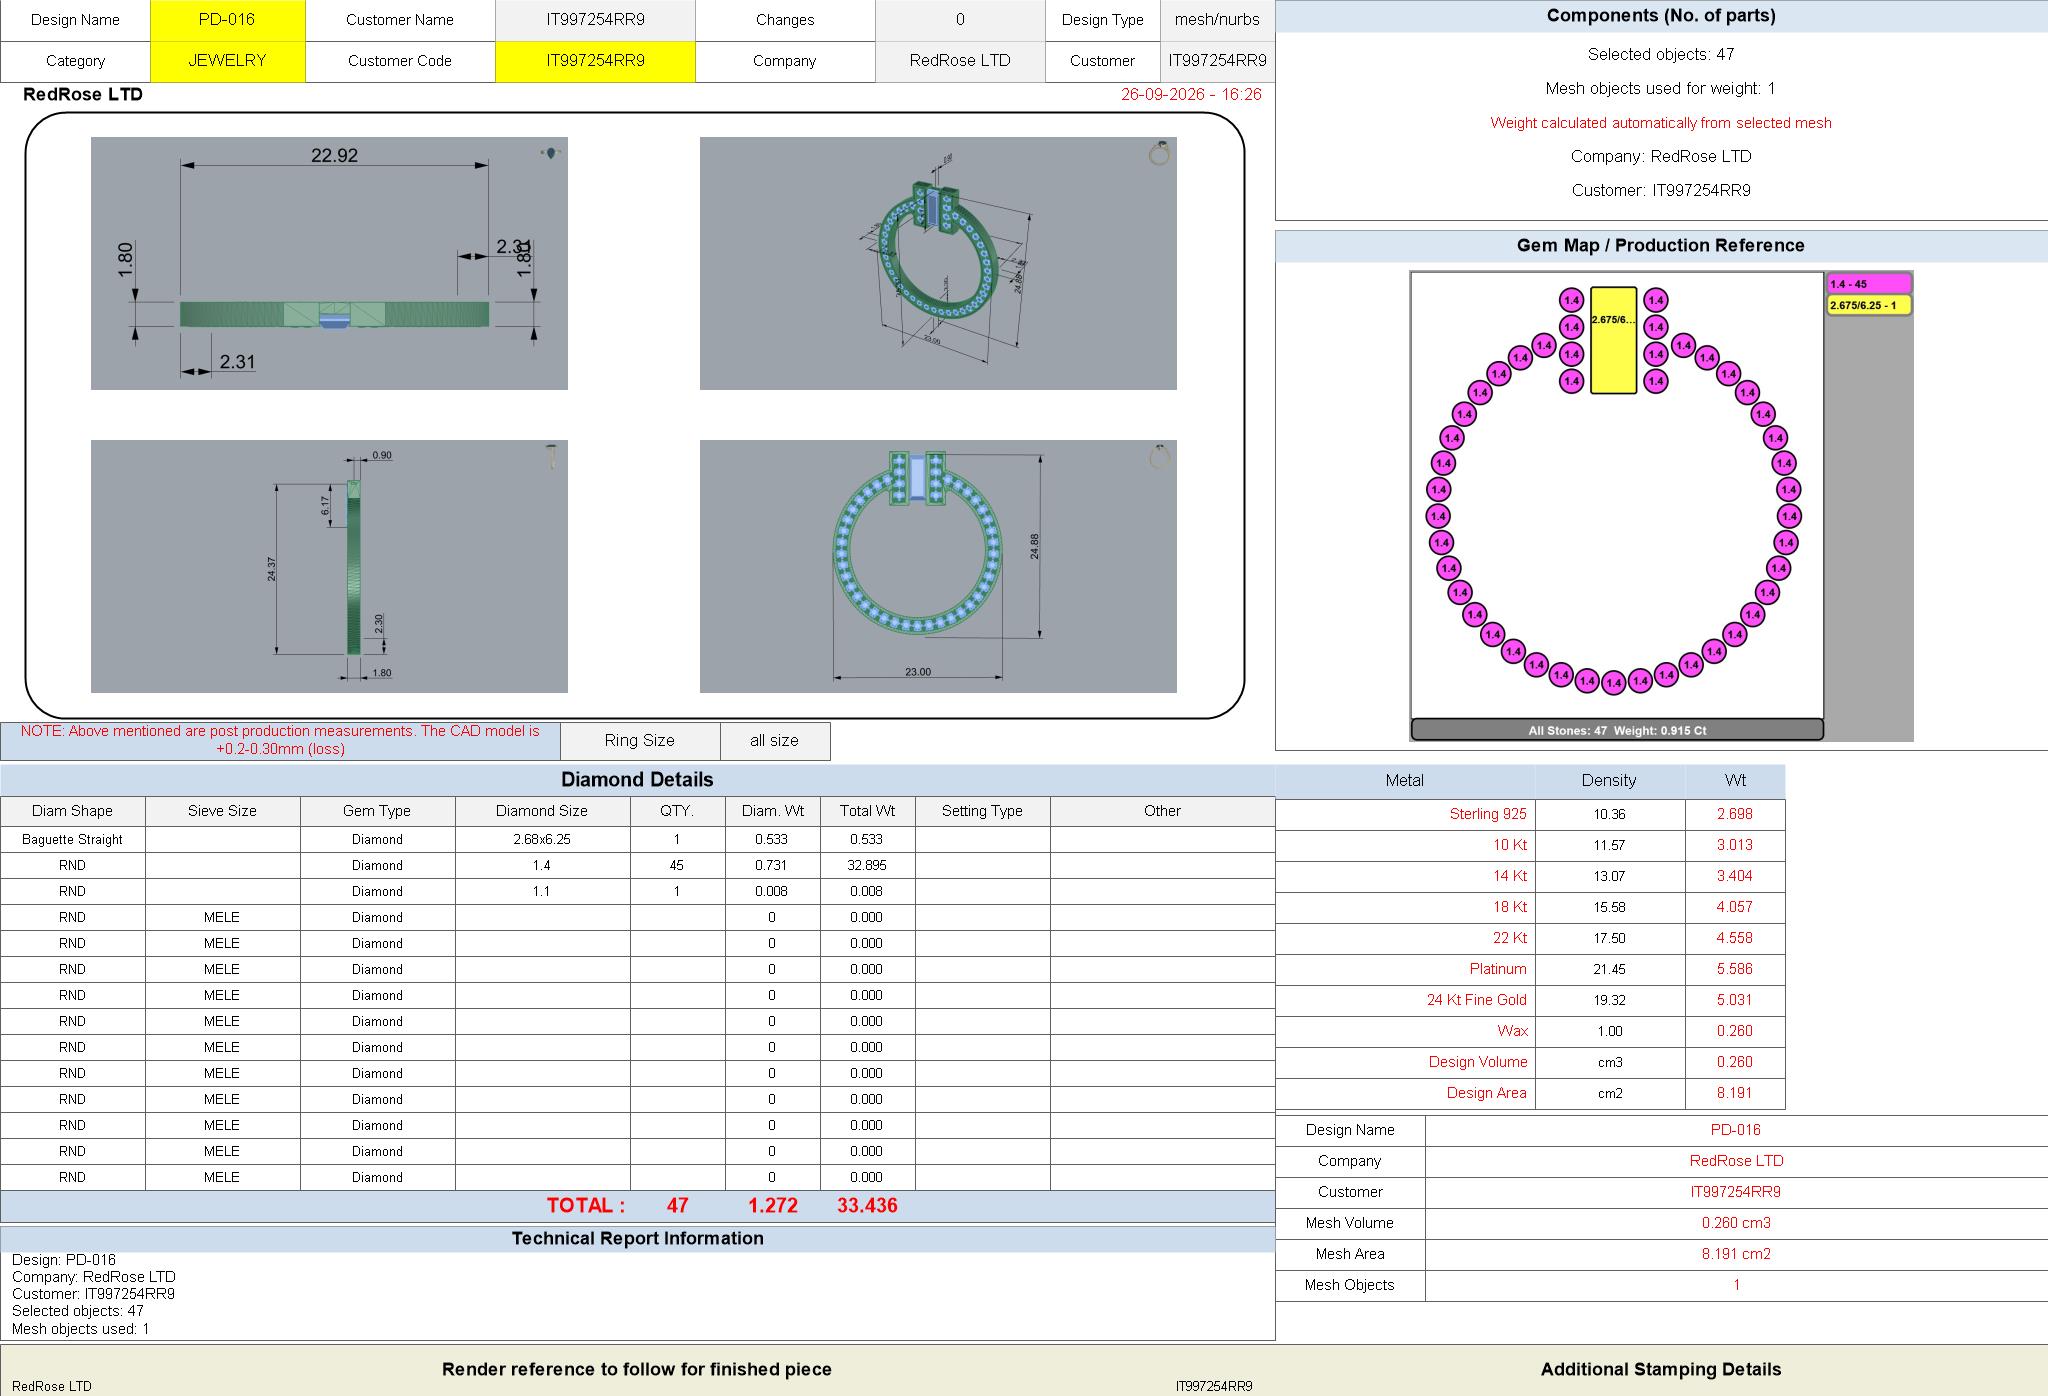This screenshot has width=2048, height=1396.
Task: Select the 2.68x6.25 diamond size cell
Action: (x=542, y=839)
